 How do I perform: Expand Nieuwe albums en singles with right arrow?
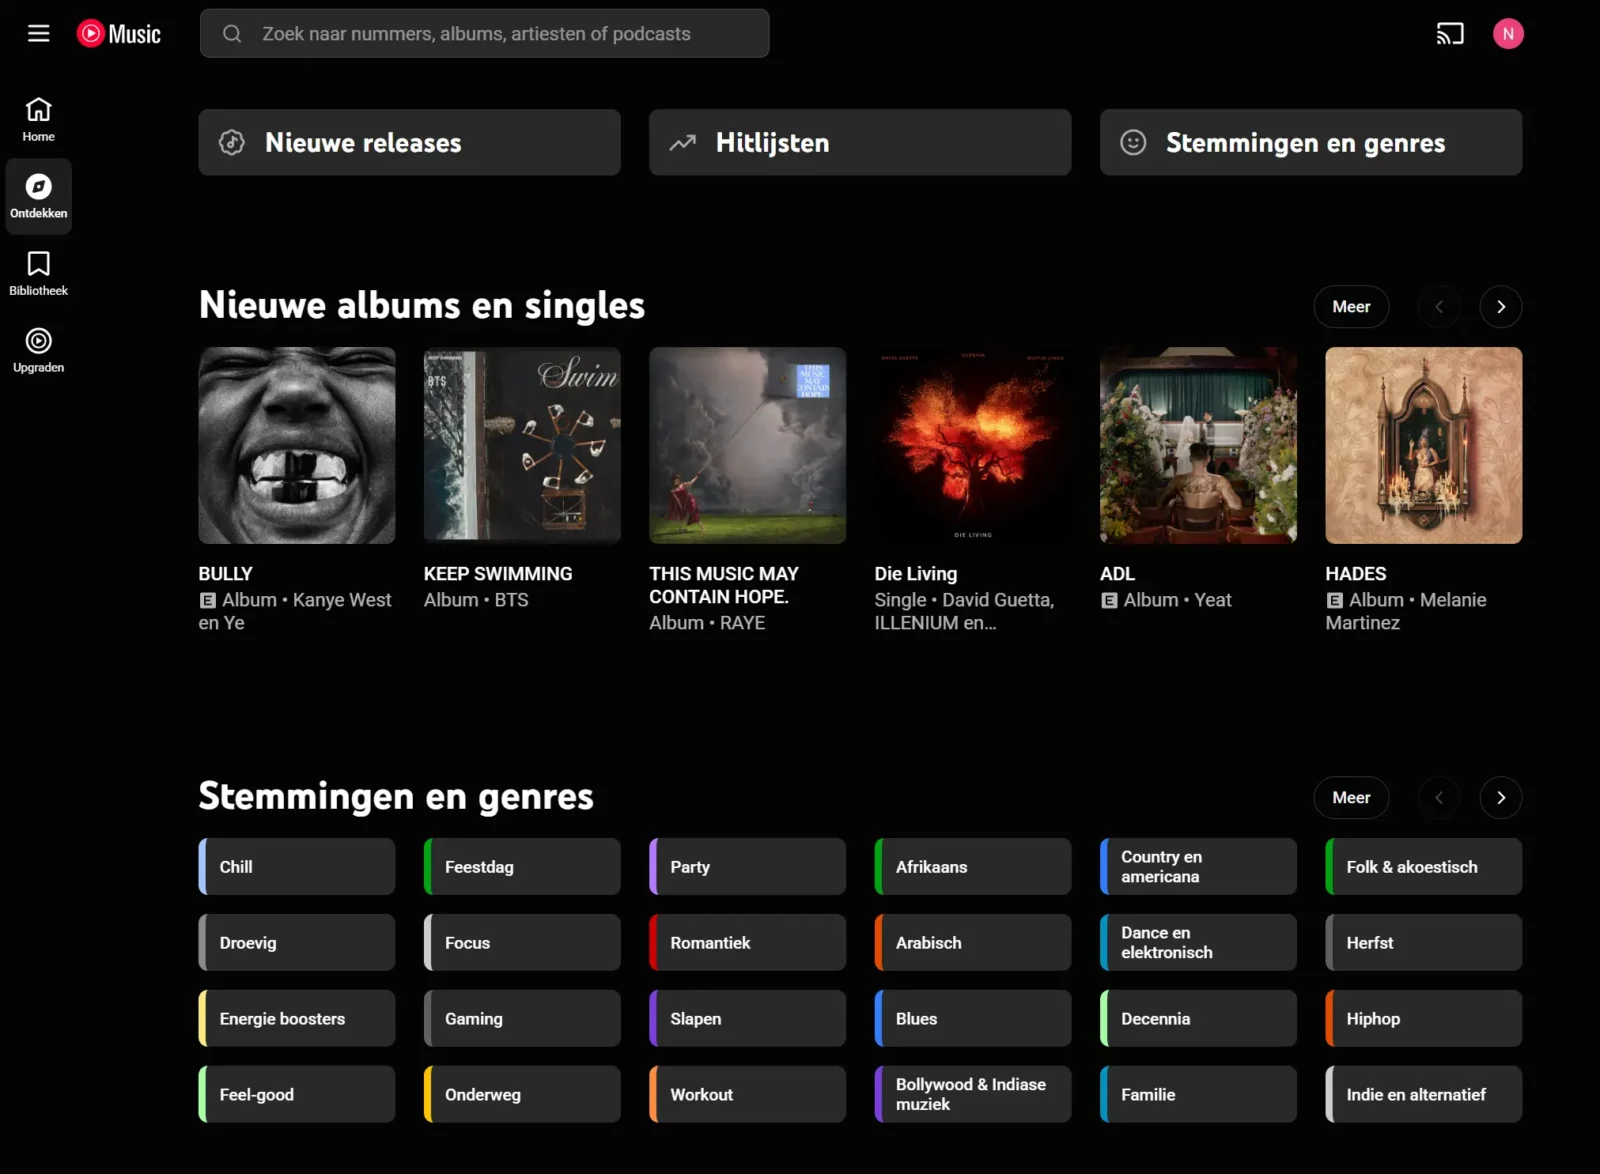pos(1500,307)
